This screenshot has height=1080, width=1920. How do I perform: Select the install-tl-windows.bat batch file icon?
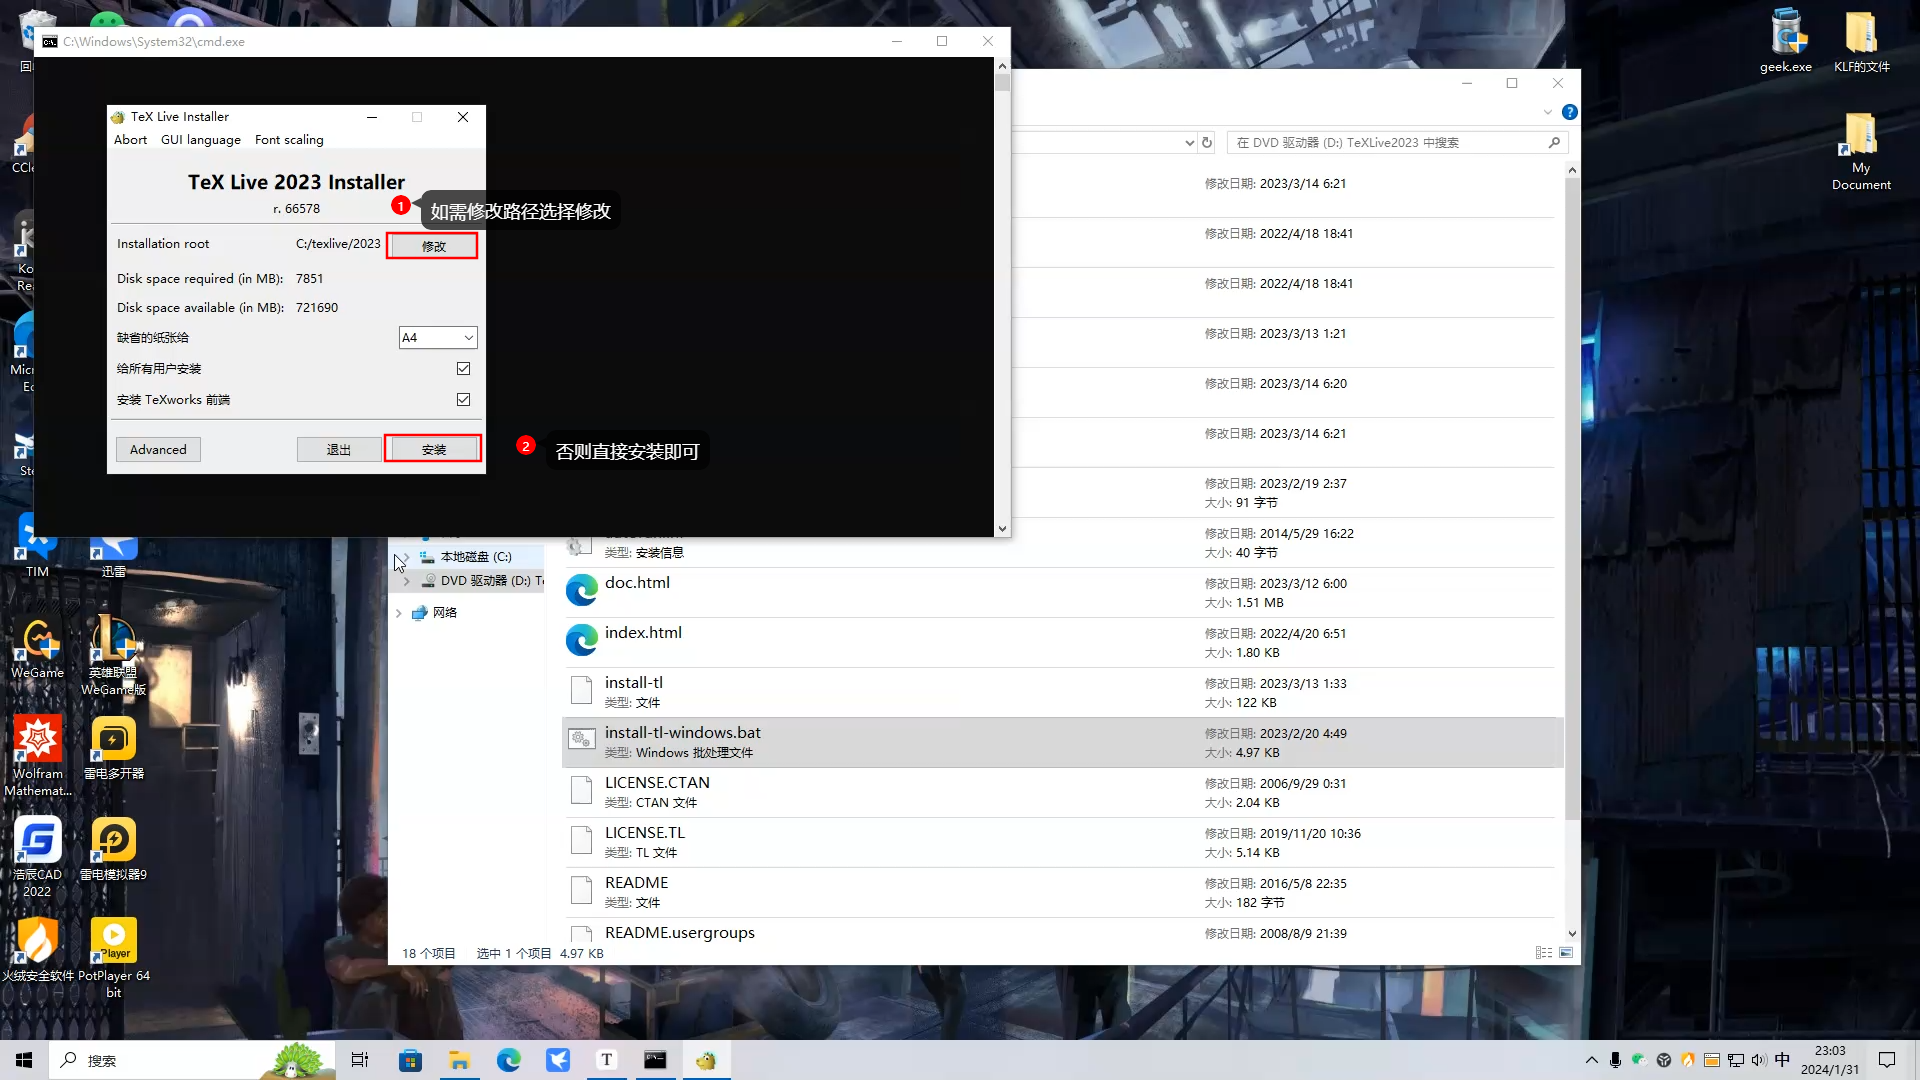(x=581, y=740)
